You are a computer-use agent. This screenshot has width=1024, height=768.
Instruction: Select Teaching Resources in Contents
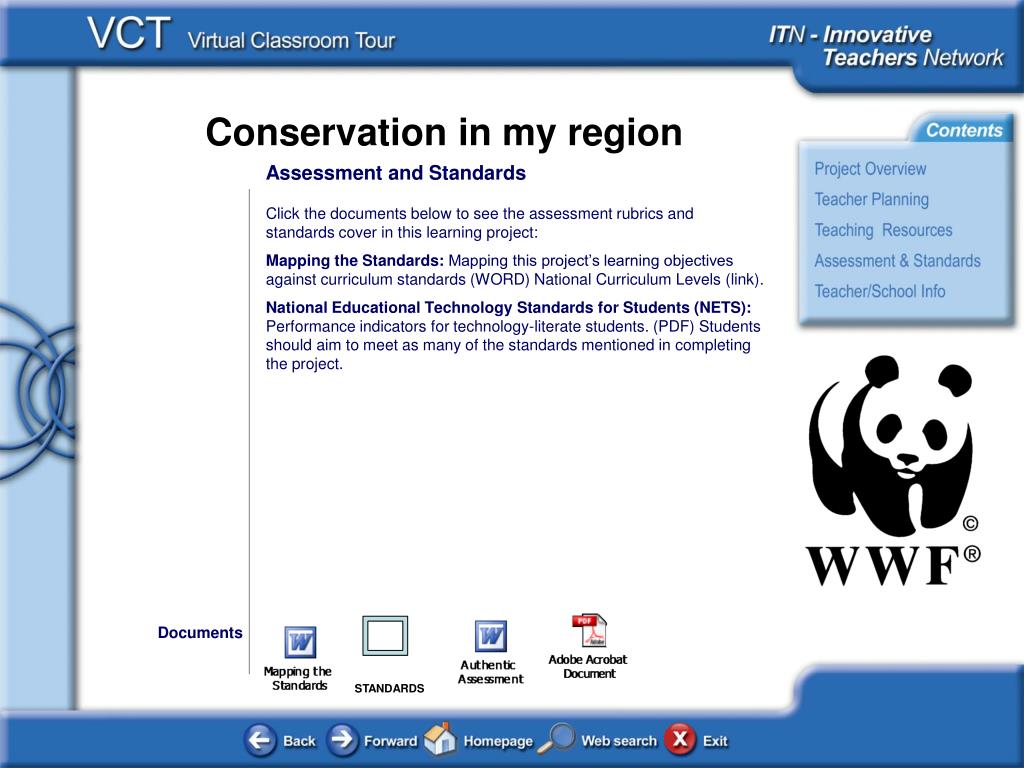[883, 230]
